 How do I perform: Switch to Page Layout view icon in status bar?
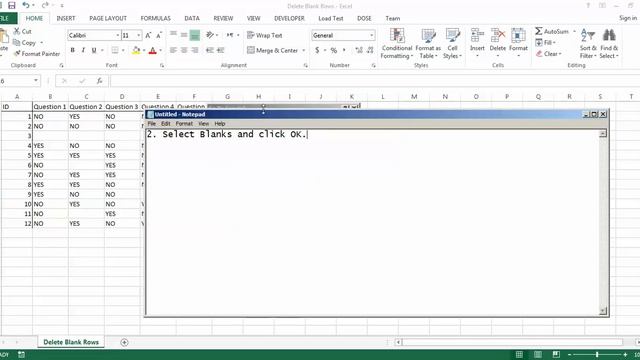[x=538, y=355]
